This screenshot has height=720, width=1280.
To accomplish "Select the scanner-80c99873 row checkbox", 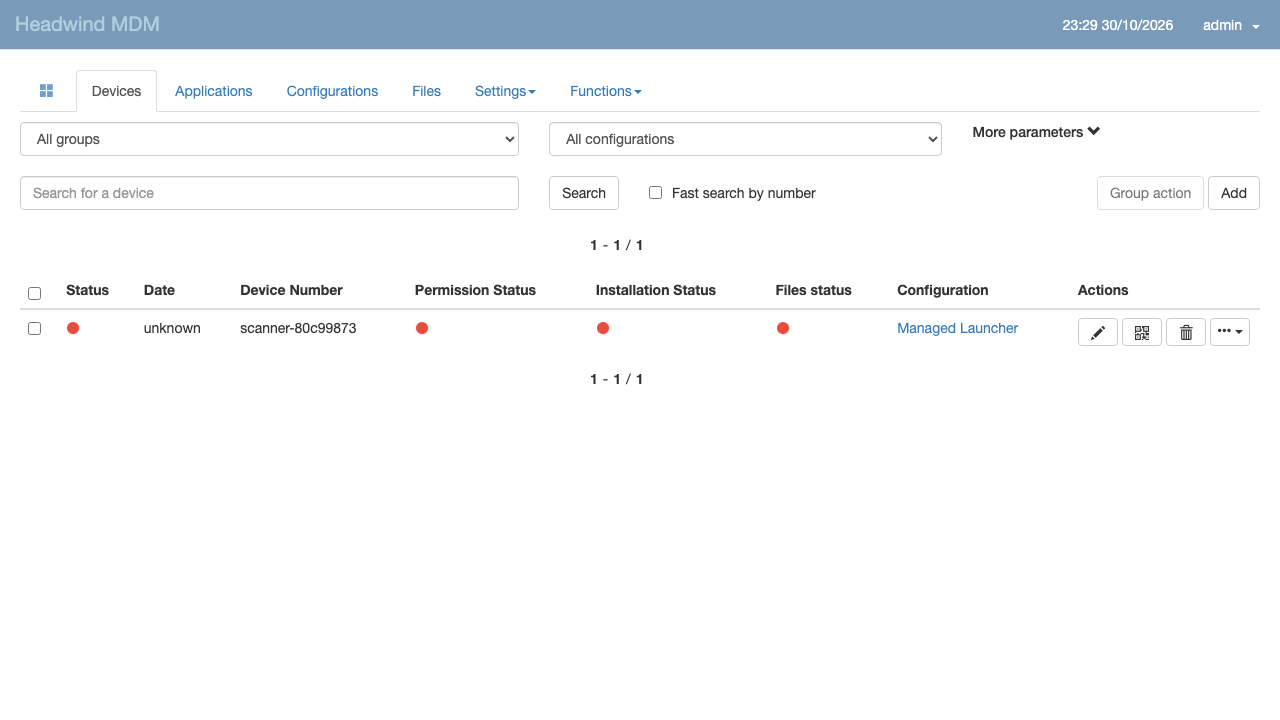I will click(35, 328).
